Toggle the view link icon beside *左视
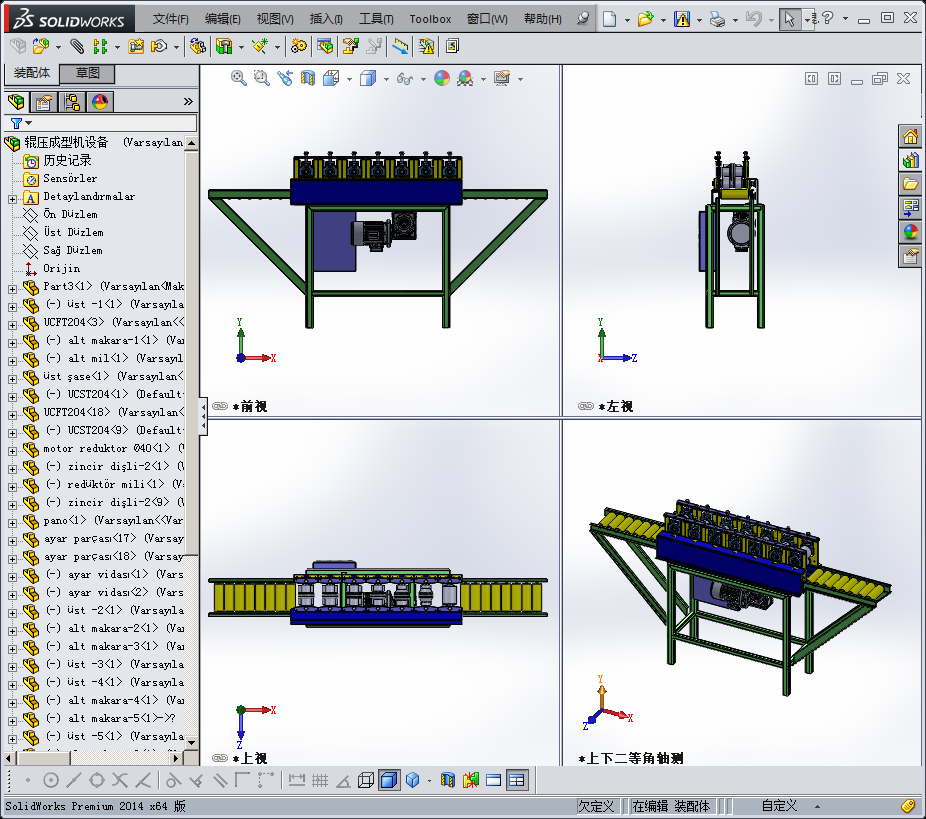 coord(586,406)
